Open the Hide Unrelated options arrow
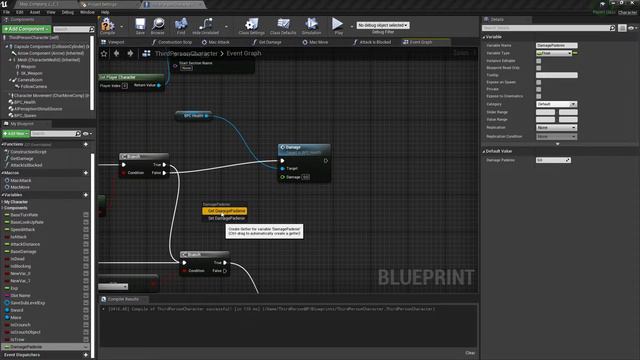The image size is (640, 360). tap(226, 27)
